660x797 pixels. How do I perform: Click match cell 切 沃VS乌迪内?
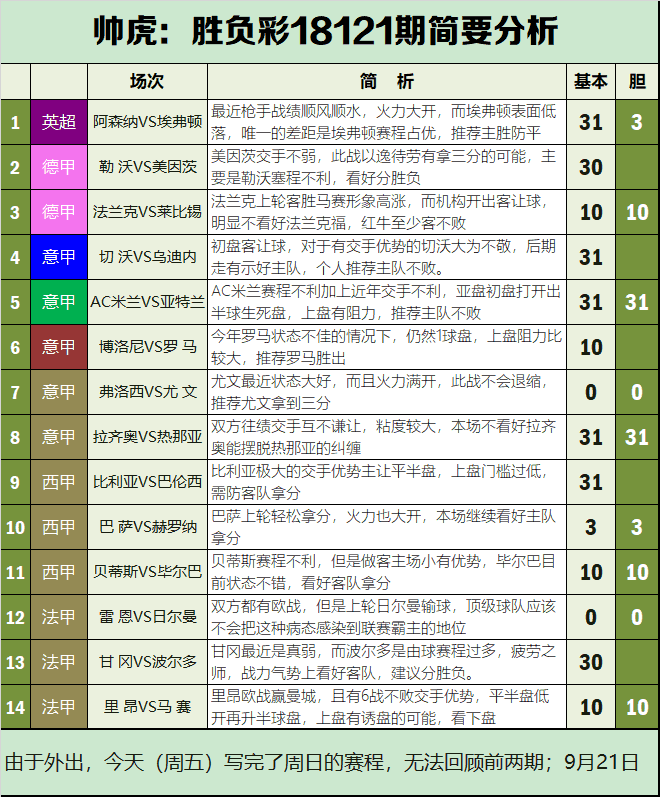[147, 257]
